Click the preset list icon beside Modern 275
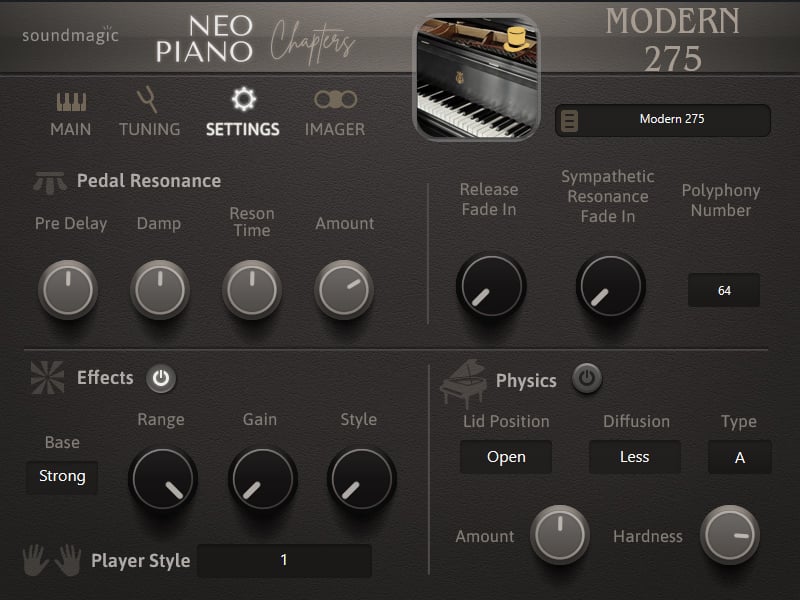Image resolution: width=800 pixels, height=600 pixels. click(x=569, y=120)
